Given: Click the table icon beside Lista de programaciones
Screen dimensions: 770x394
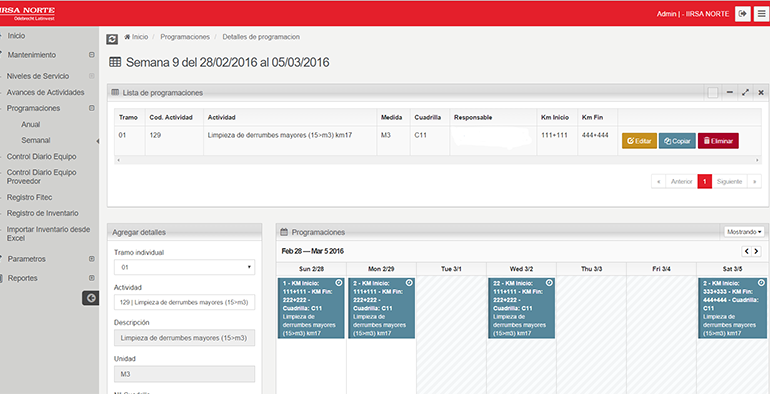Looking at the screenshot, I should (x=115, y=92).
